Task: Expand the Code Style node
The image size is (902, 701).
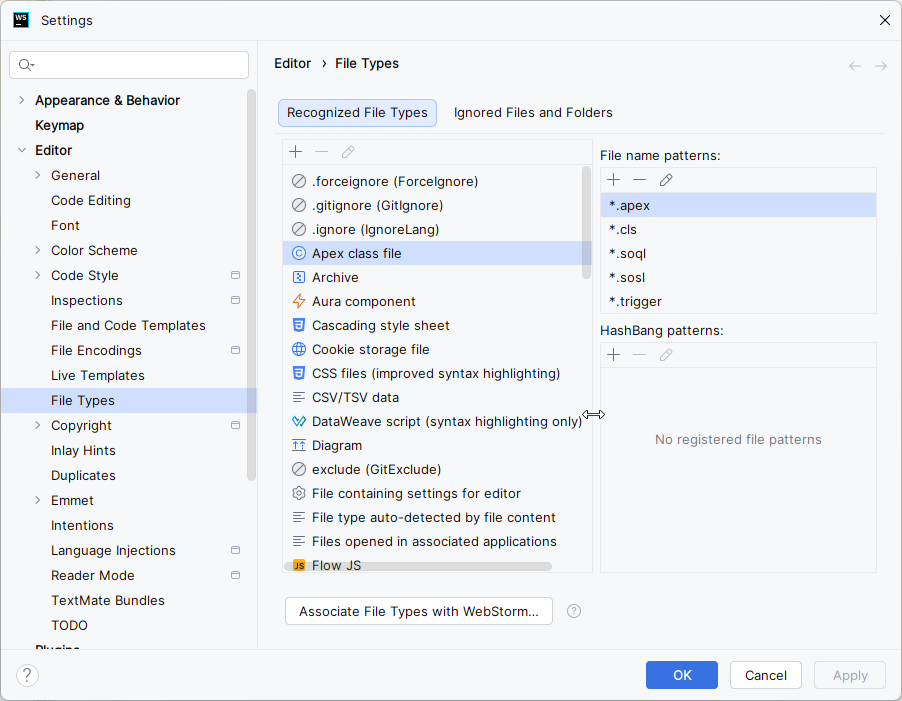Action: click(37, 275)
